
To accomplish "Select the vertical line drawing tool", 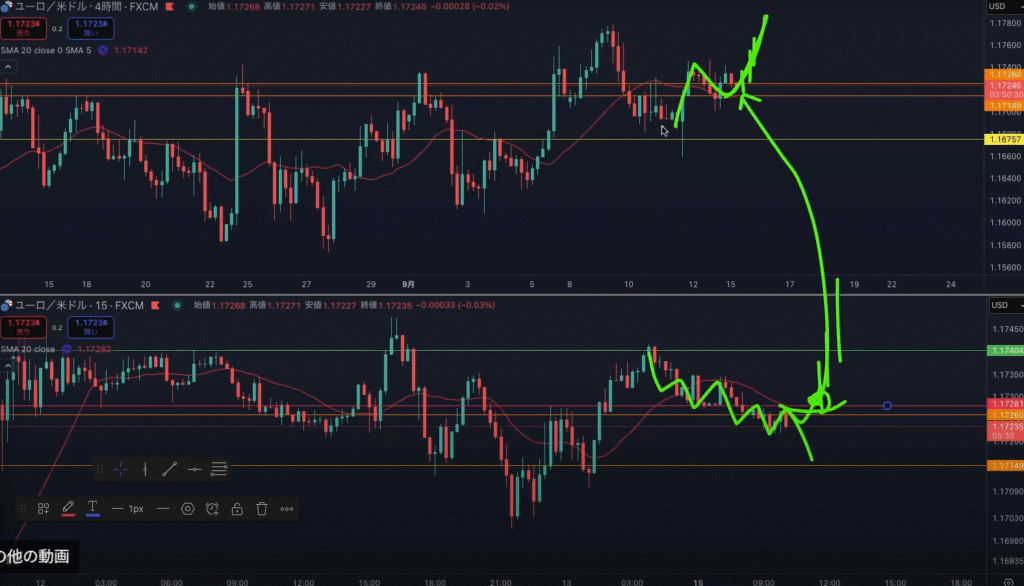I will 145,469.
